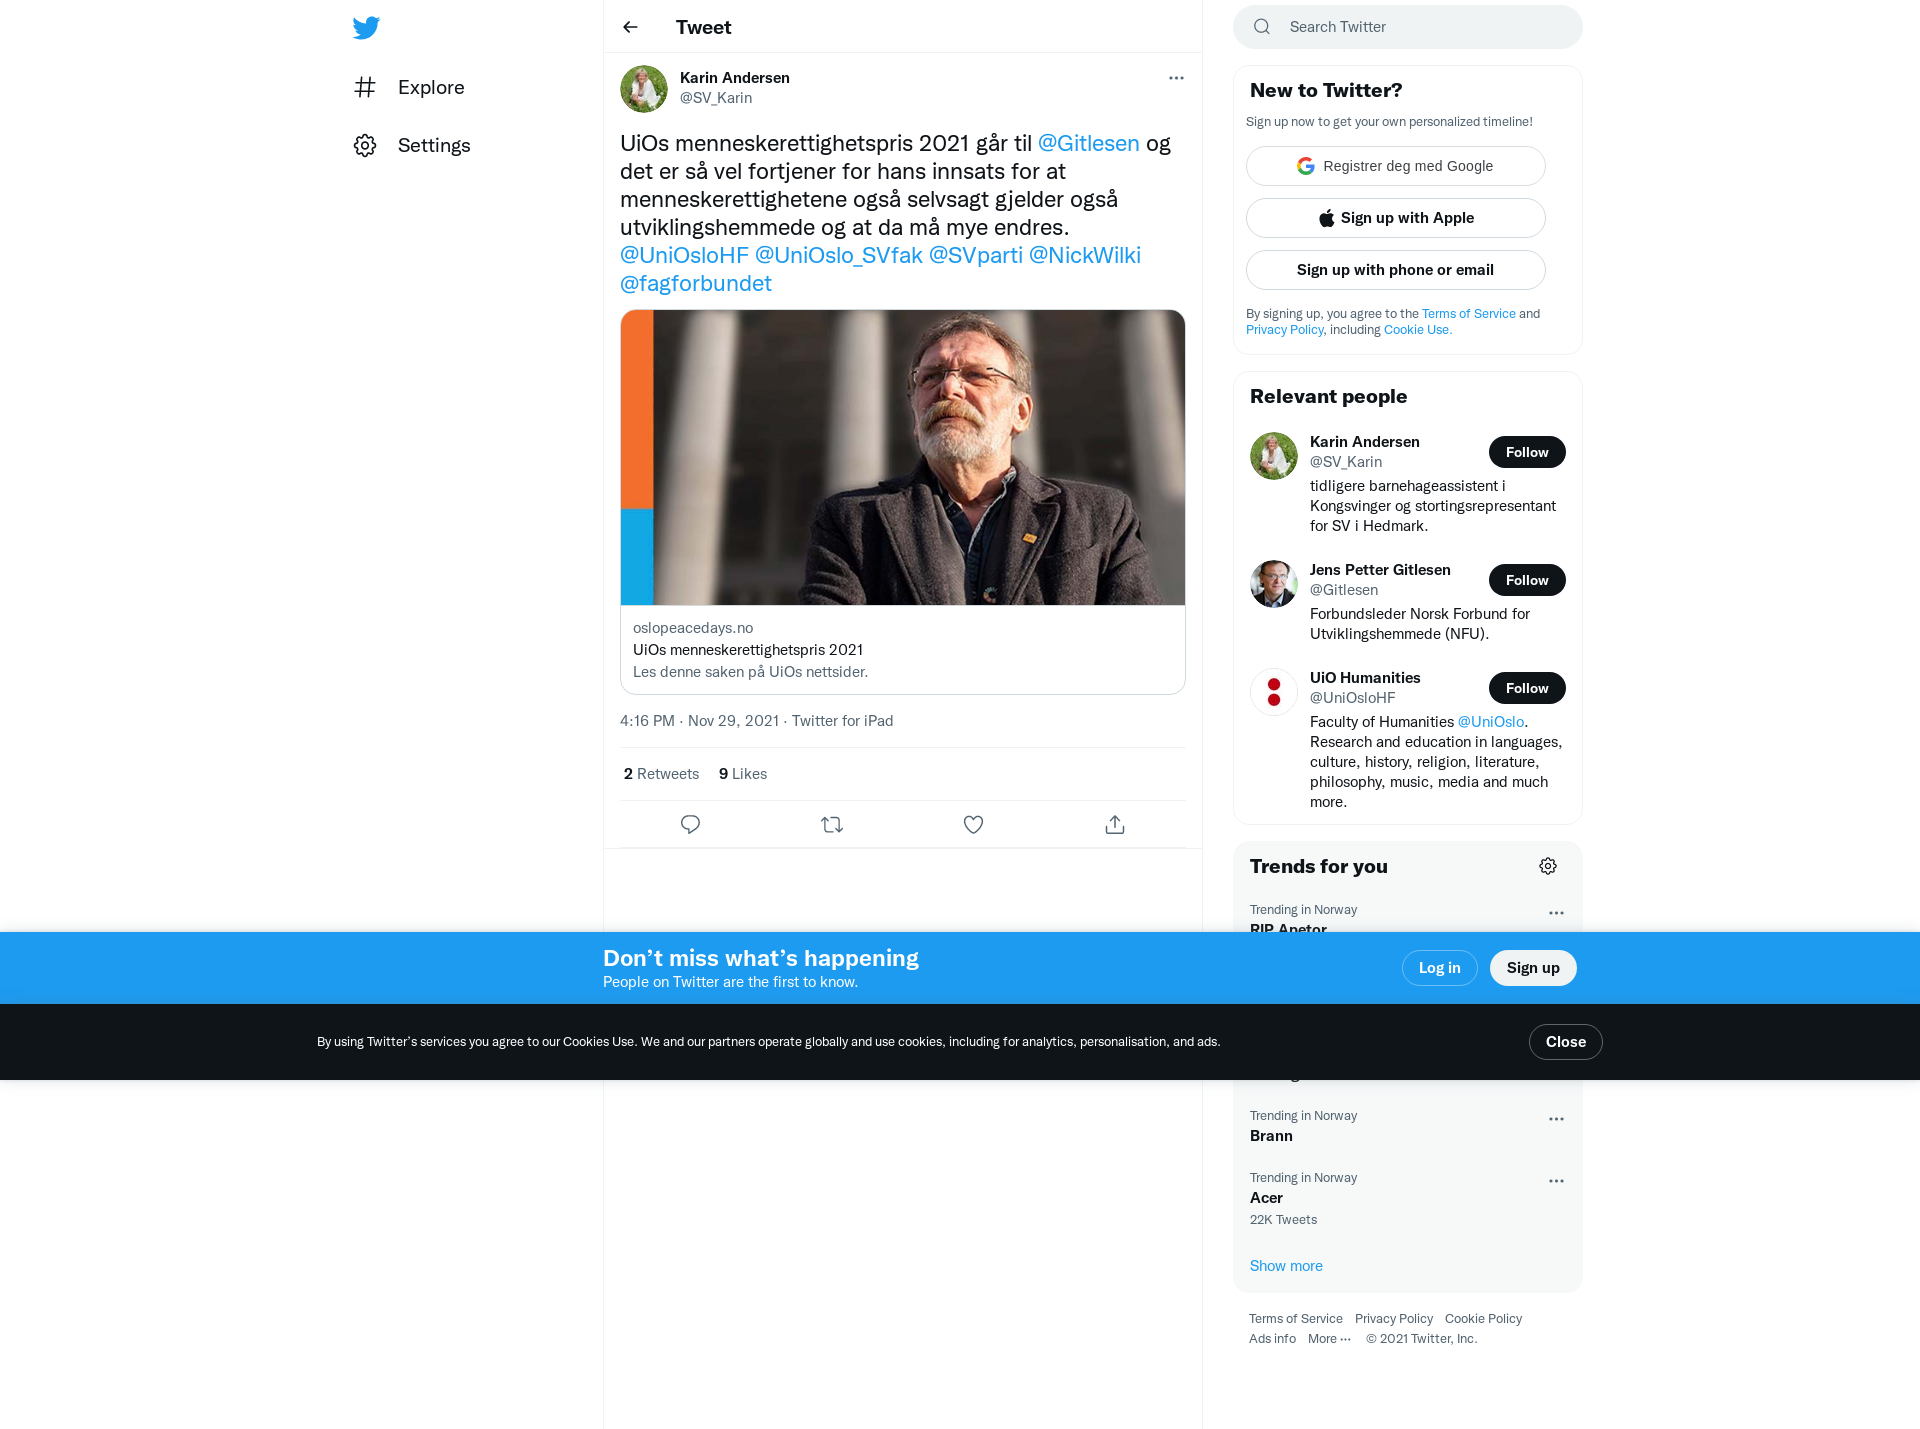Like the tweet with the heart icon
1920x1429 pixels.
(973, 825)
